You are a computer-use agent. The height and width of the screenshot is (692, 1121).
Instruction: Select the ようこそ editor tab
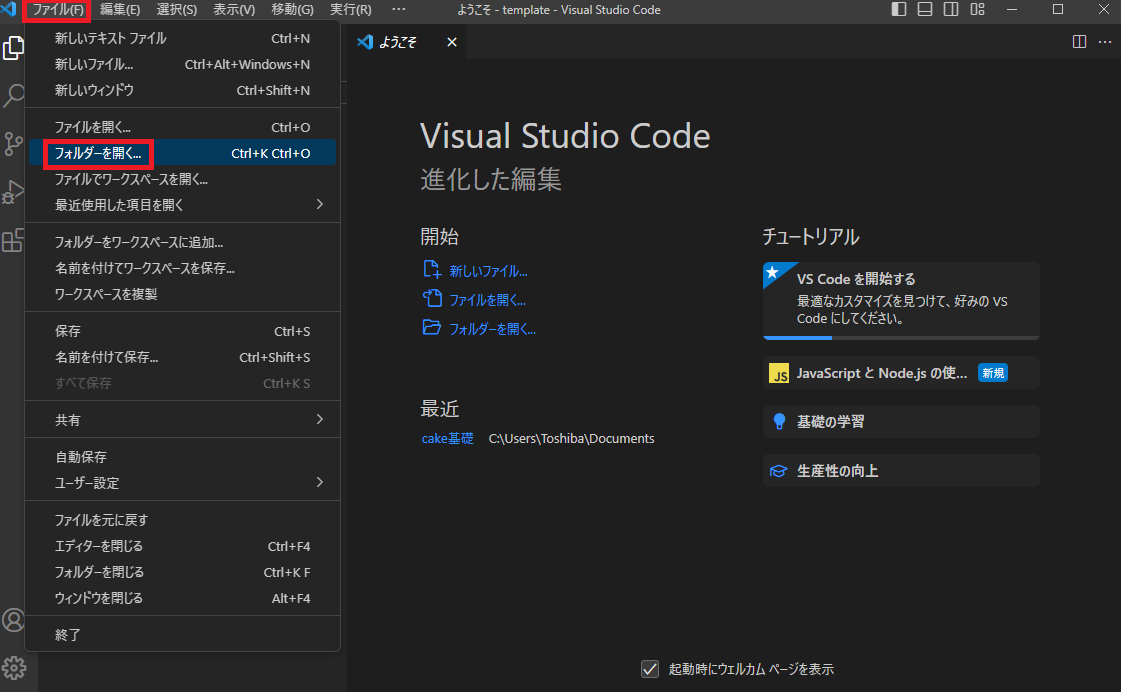click(x=408, y=42)
